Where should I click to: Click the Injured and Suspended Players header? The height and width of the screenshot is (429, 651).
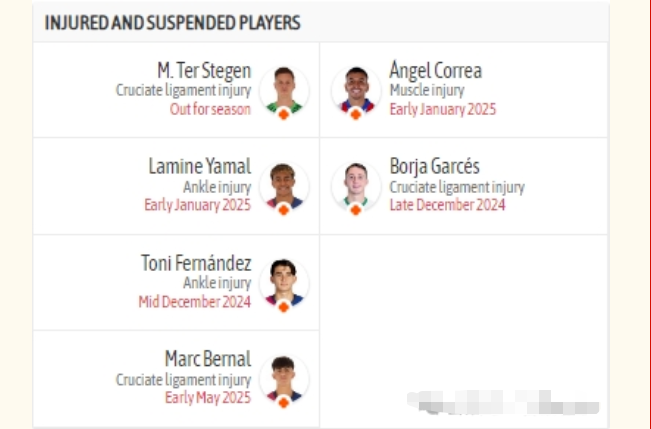(172, 23)
